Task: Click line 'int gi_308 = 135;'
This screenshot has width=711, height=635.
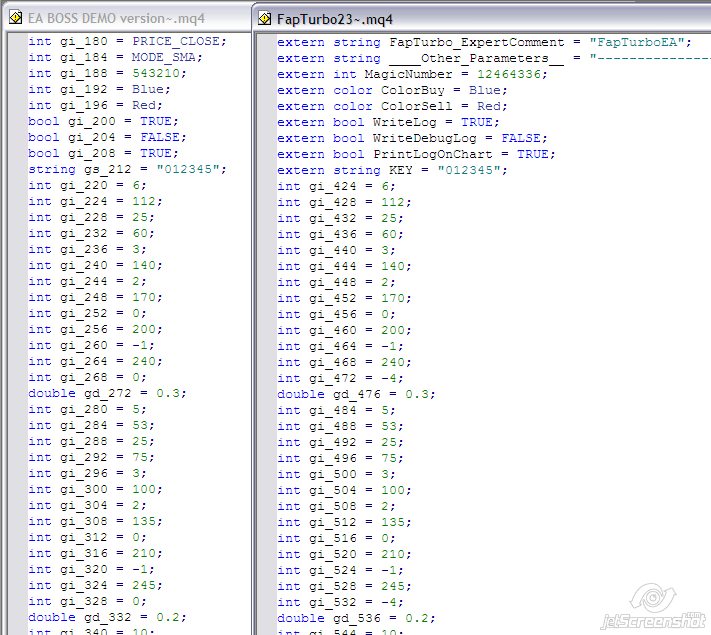Action: click(95, 521)
